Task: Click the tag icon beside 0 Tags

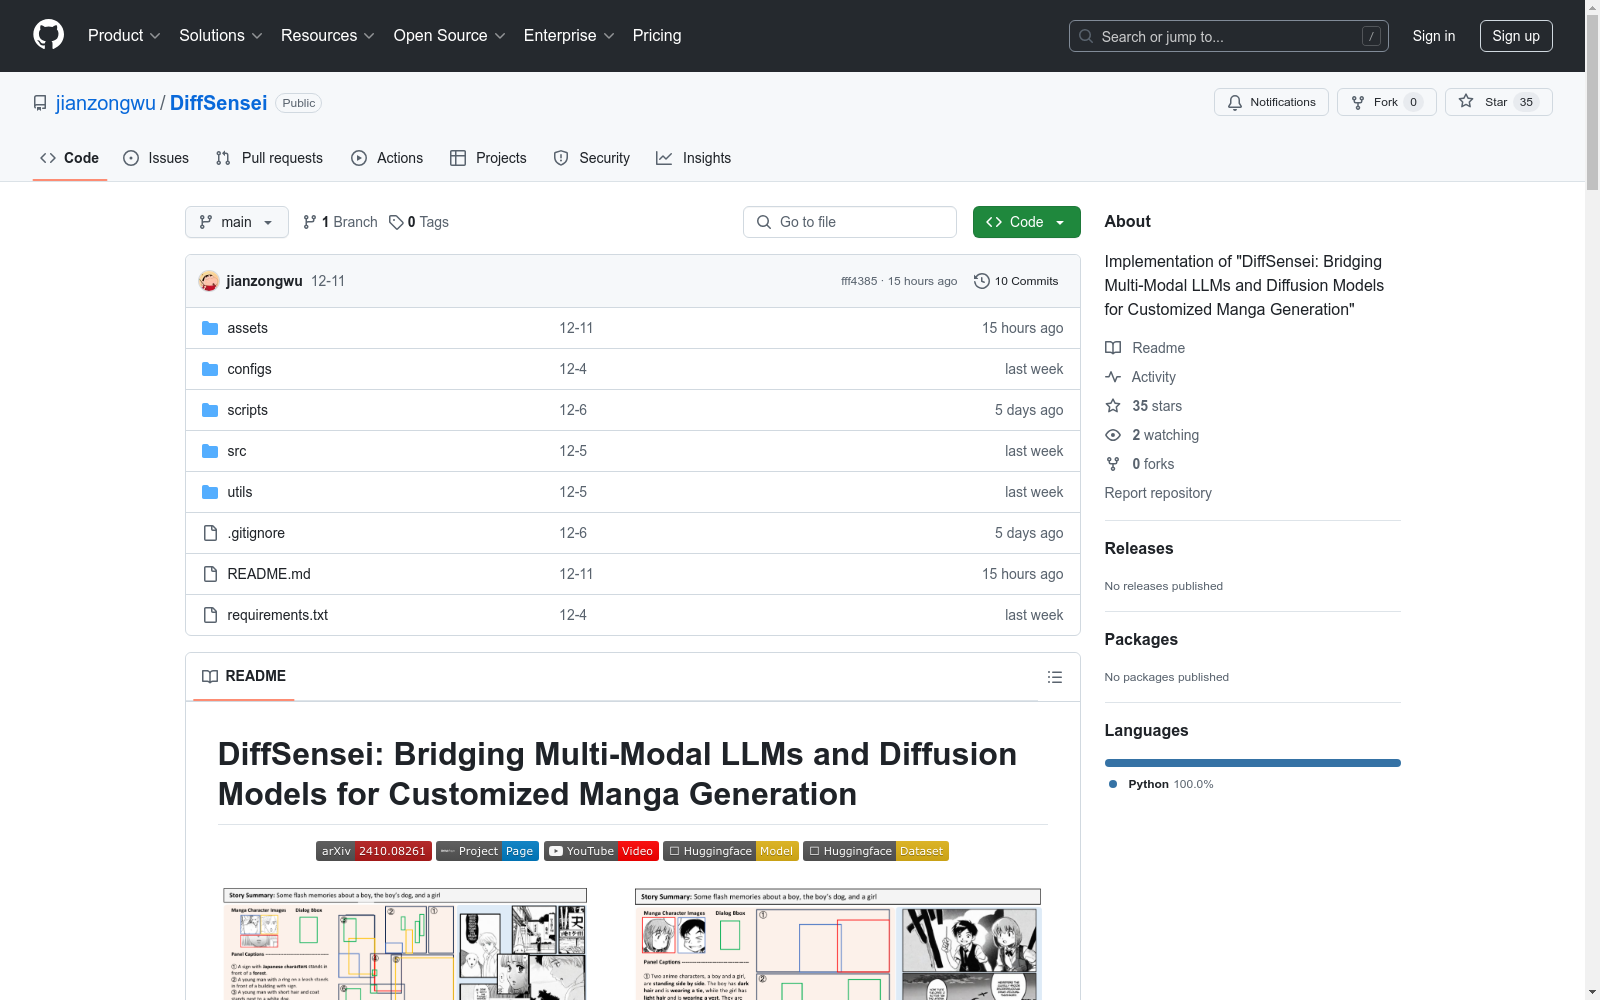Action: (396, 222)
